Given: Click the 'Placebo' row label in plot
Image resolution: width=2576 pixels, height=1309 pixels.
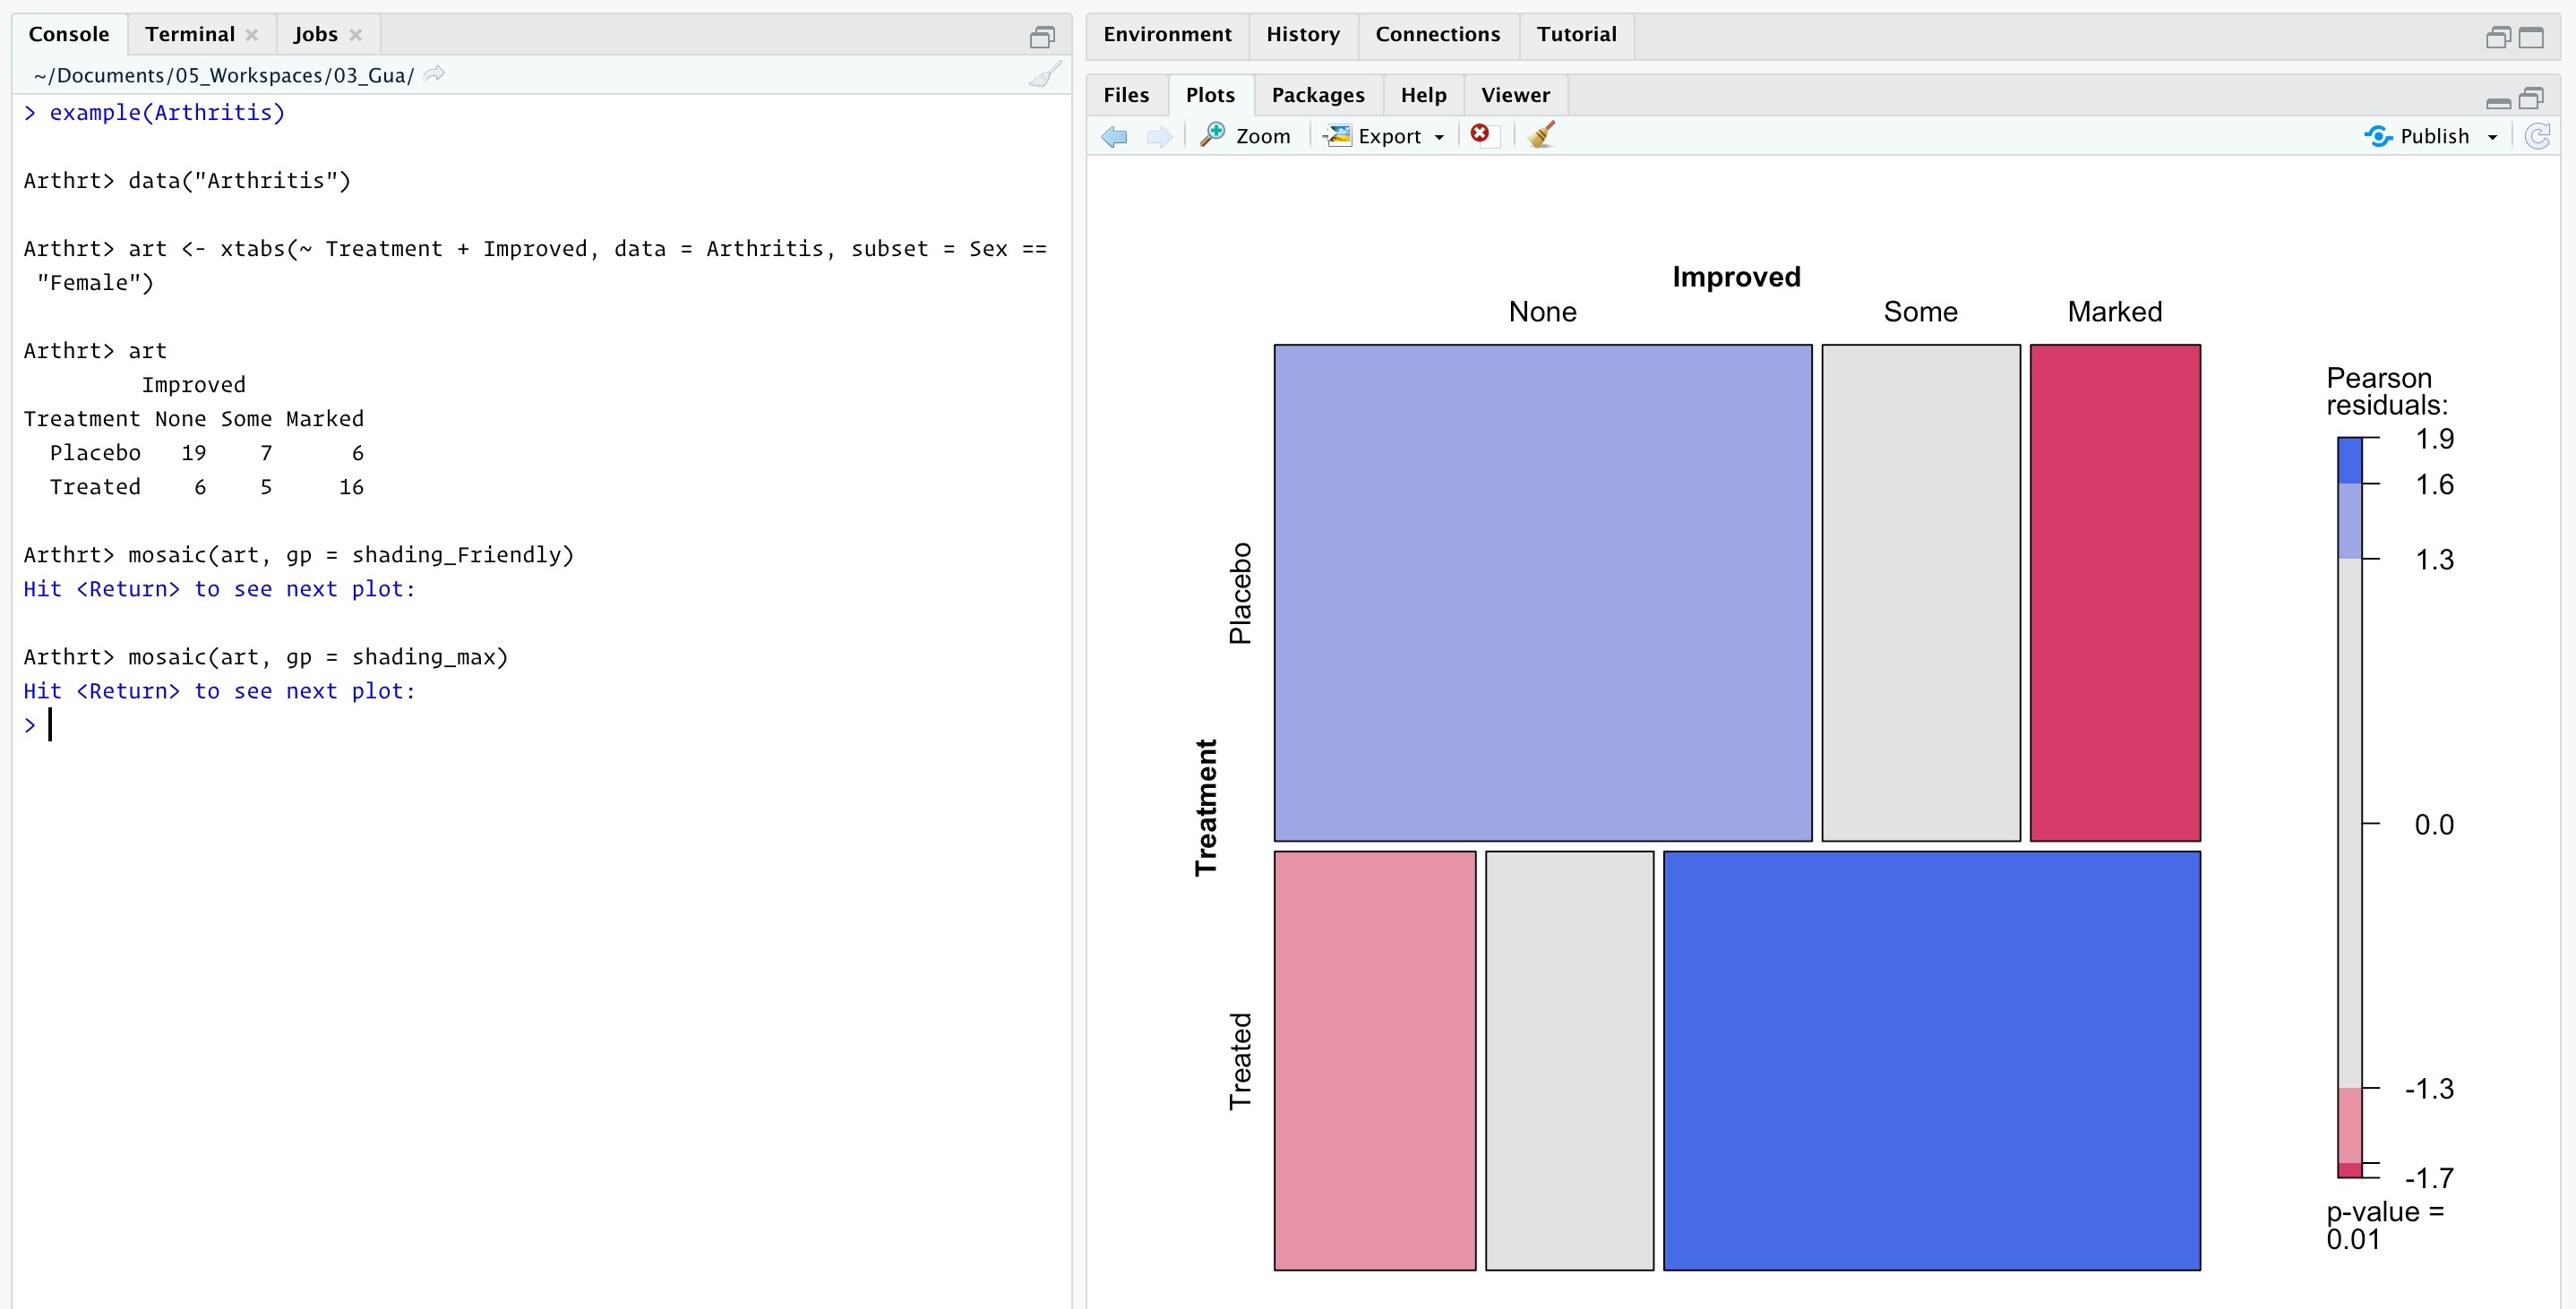Looking at the screenshot, I should [x=1240, y=593].
